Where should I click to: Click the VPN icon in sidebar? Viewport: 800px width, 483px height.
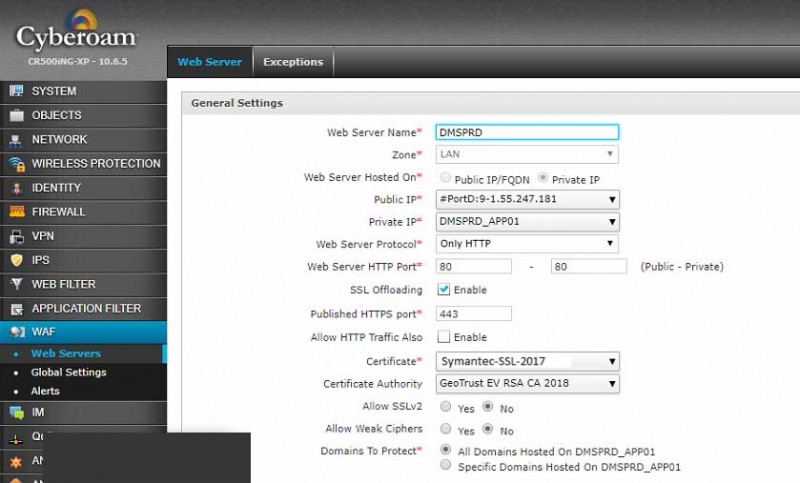[16, 236]
